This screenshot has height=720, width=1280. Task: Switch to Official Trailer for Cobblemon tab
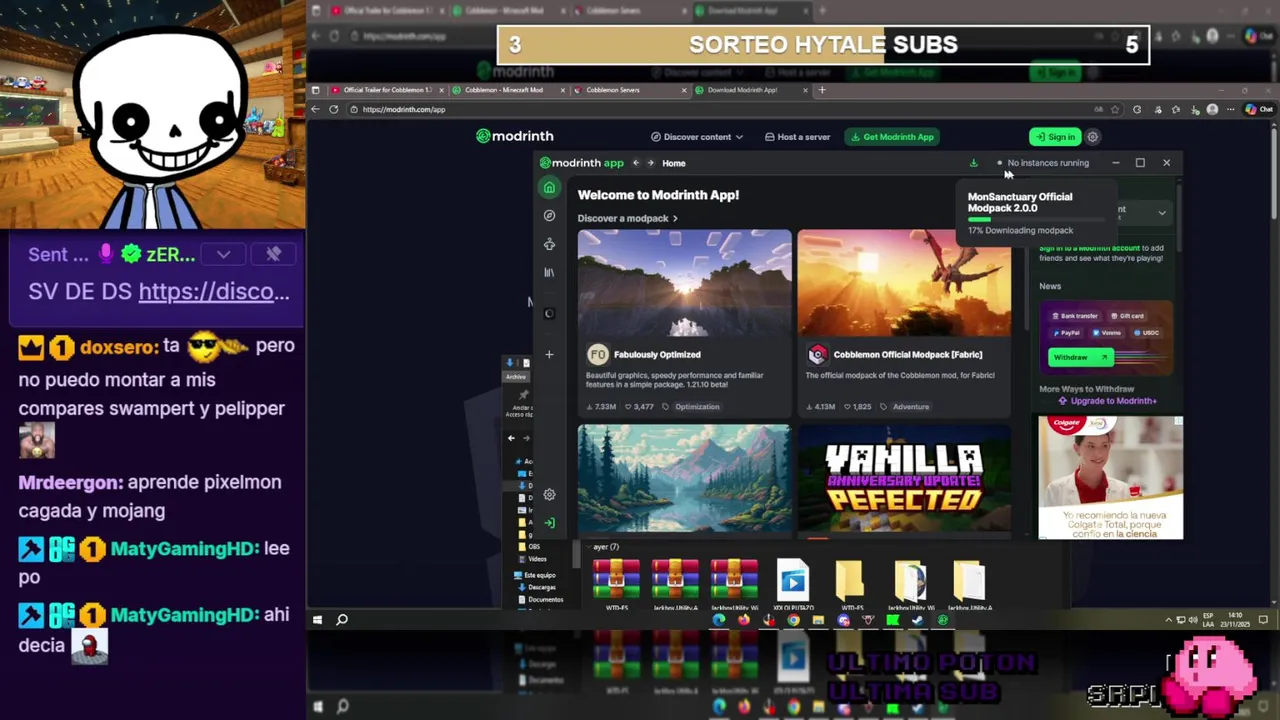[x=388, y=90]
